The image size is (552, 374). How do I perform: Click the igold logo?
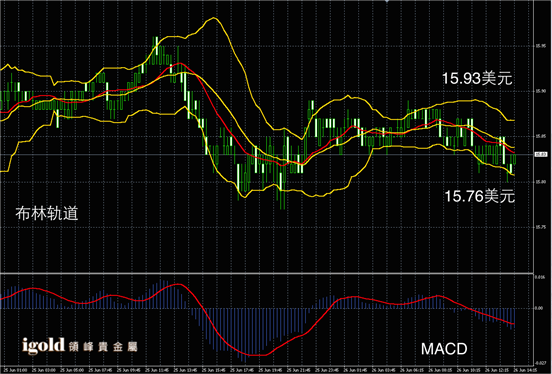(x=44, y=345)
